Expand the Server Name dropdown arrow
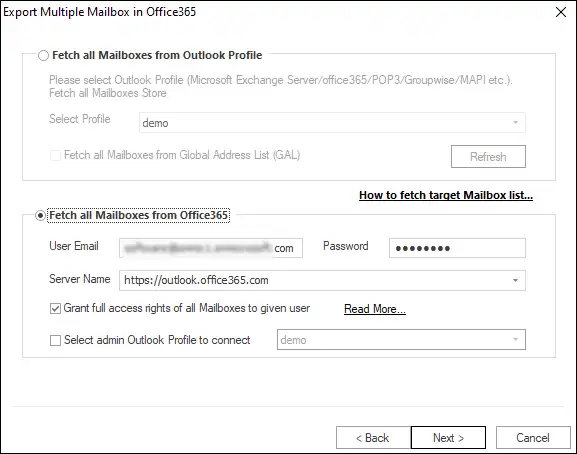Viewport: 577px width, 454px height. click(516, 281)
